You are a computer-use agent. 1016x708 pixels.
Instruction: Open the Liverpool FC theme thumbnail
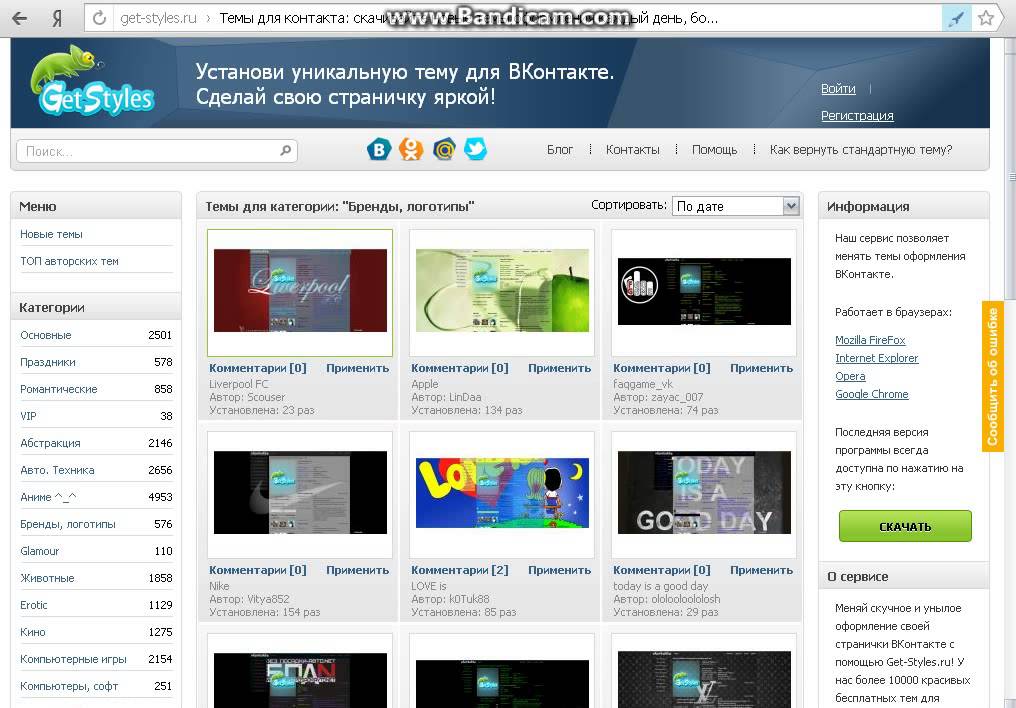pos(300,291)
